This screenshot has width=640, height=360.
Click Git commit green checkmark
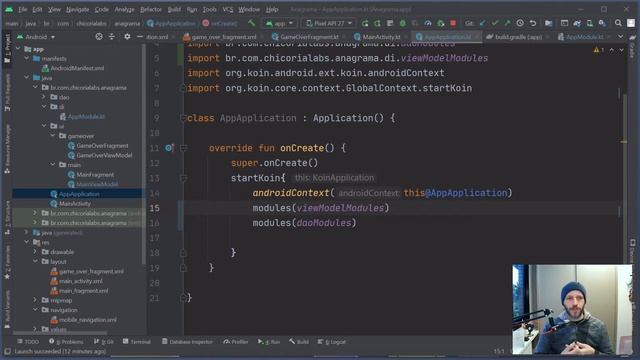click(495, 23)
